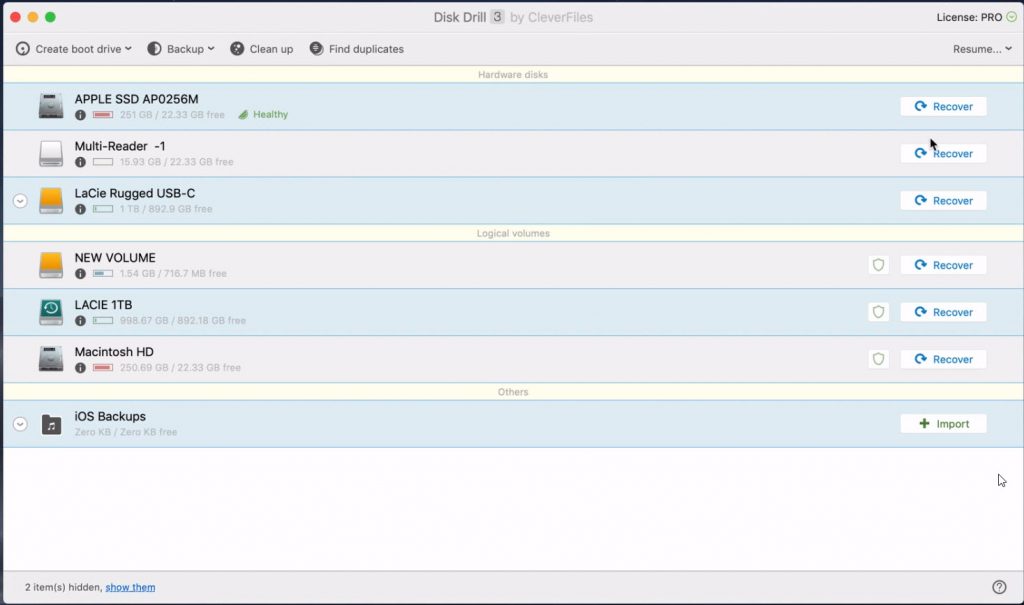Viewport: 1024px width, 605px height.
Task: Click the Others section header
Action: pyautogui.click(x=513, y=392)
